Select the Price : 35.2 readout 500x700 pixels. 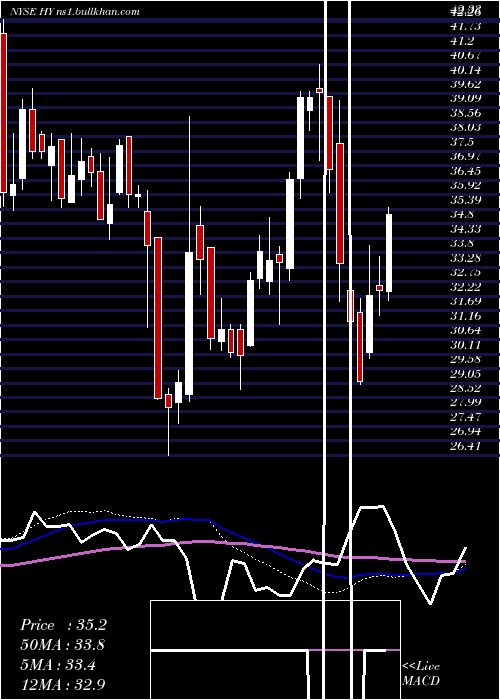(63, 625)
